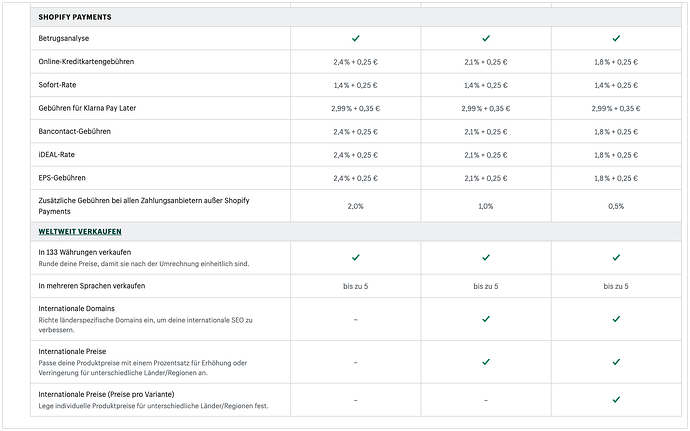The image size is (690, 431).
Task: Click Internationale Domains checkmark in middle plan column
Action: [x=486, y=319]
